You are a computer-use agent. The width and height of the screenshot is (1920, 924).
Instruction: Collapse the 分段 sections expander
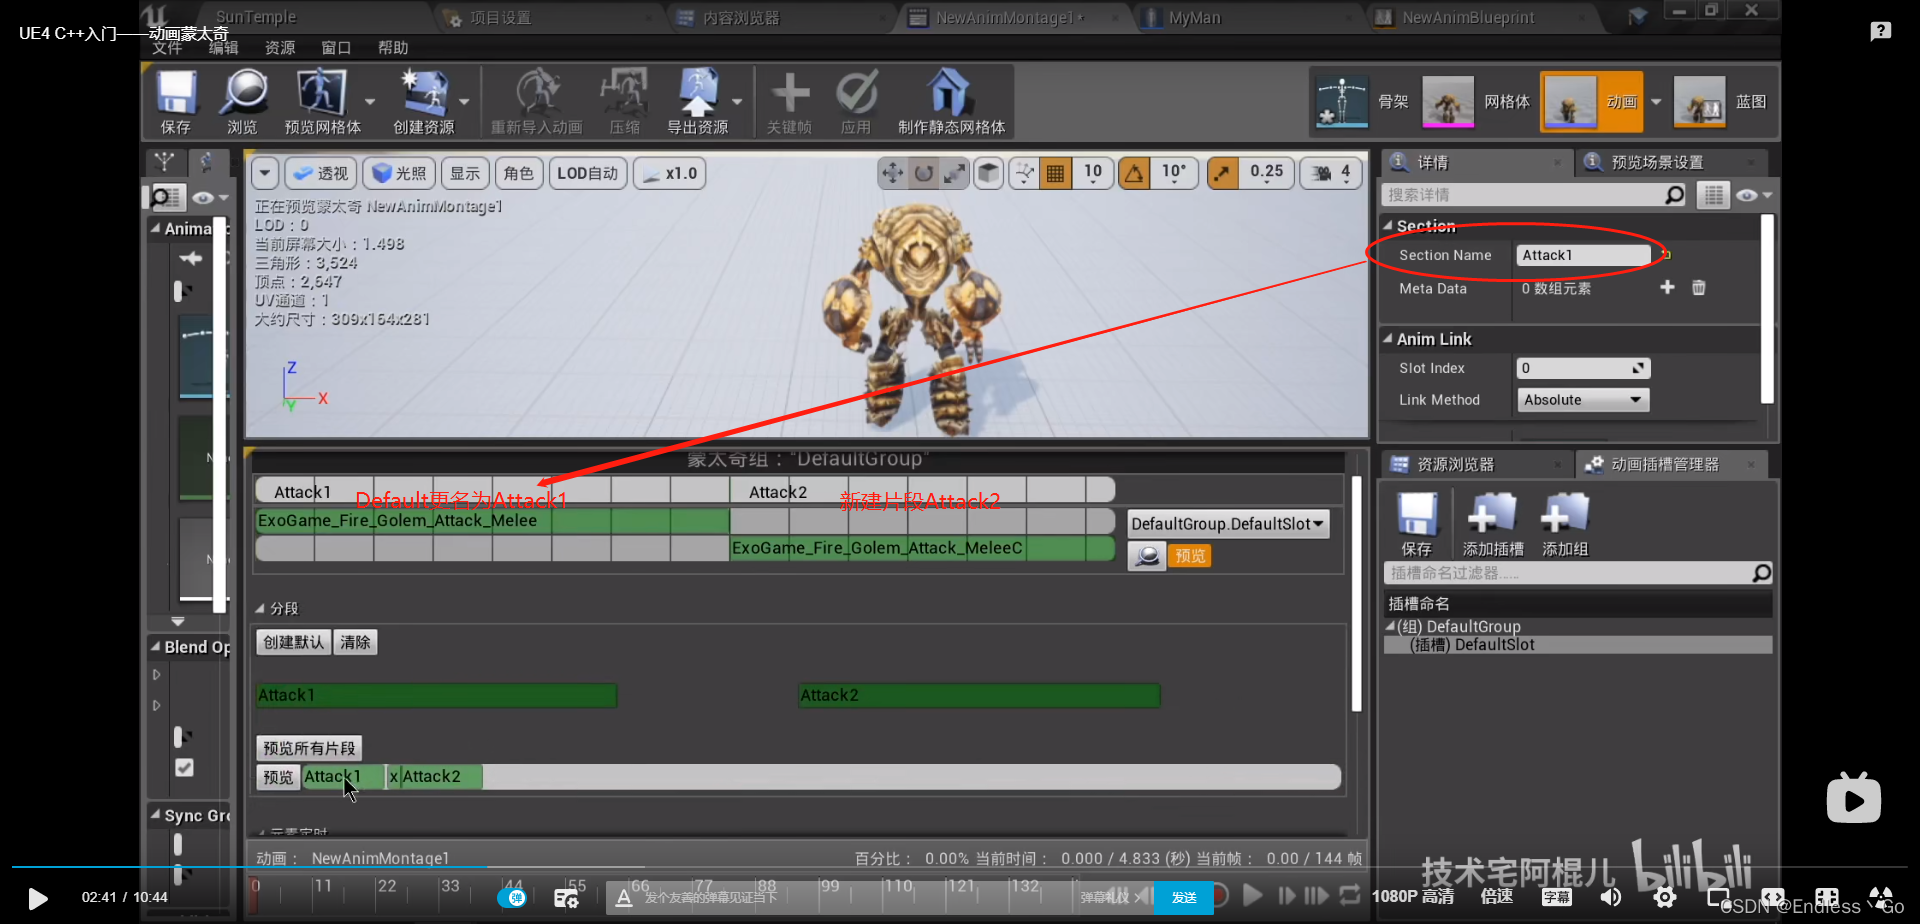(x=260, y=608)
